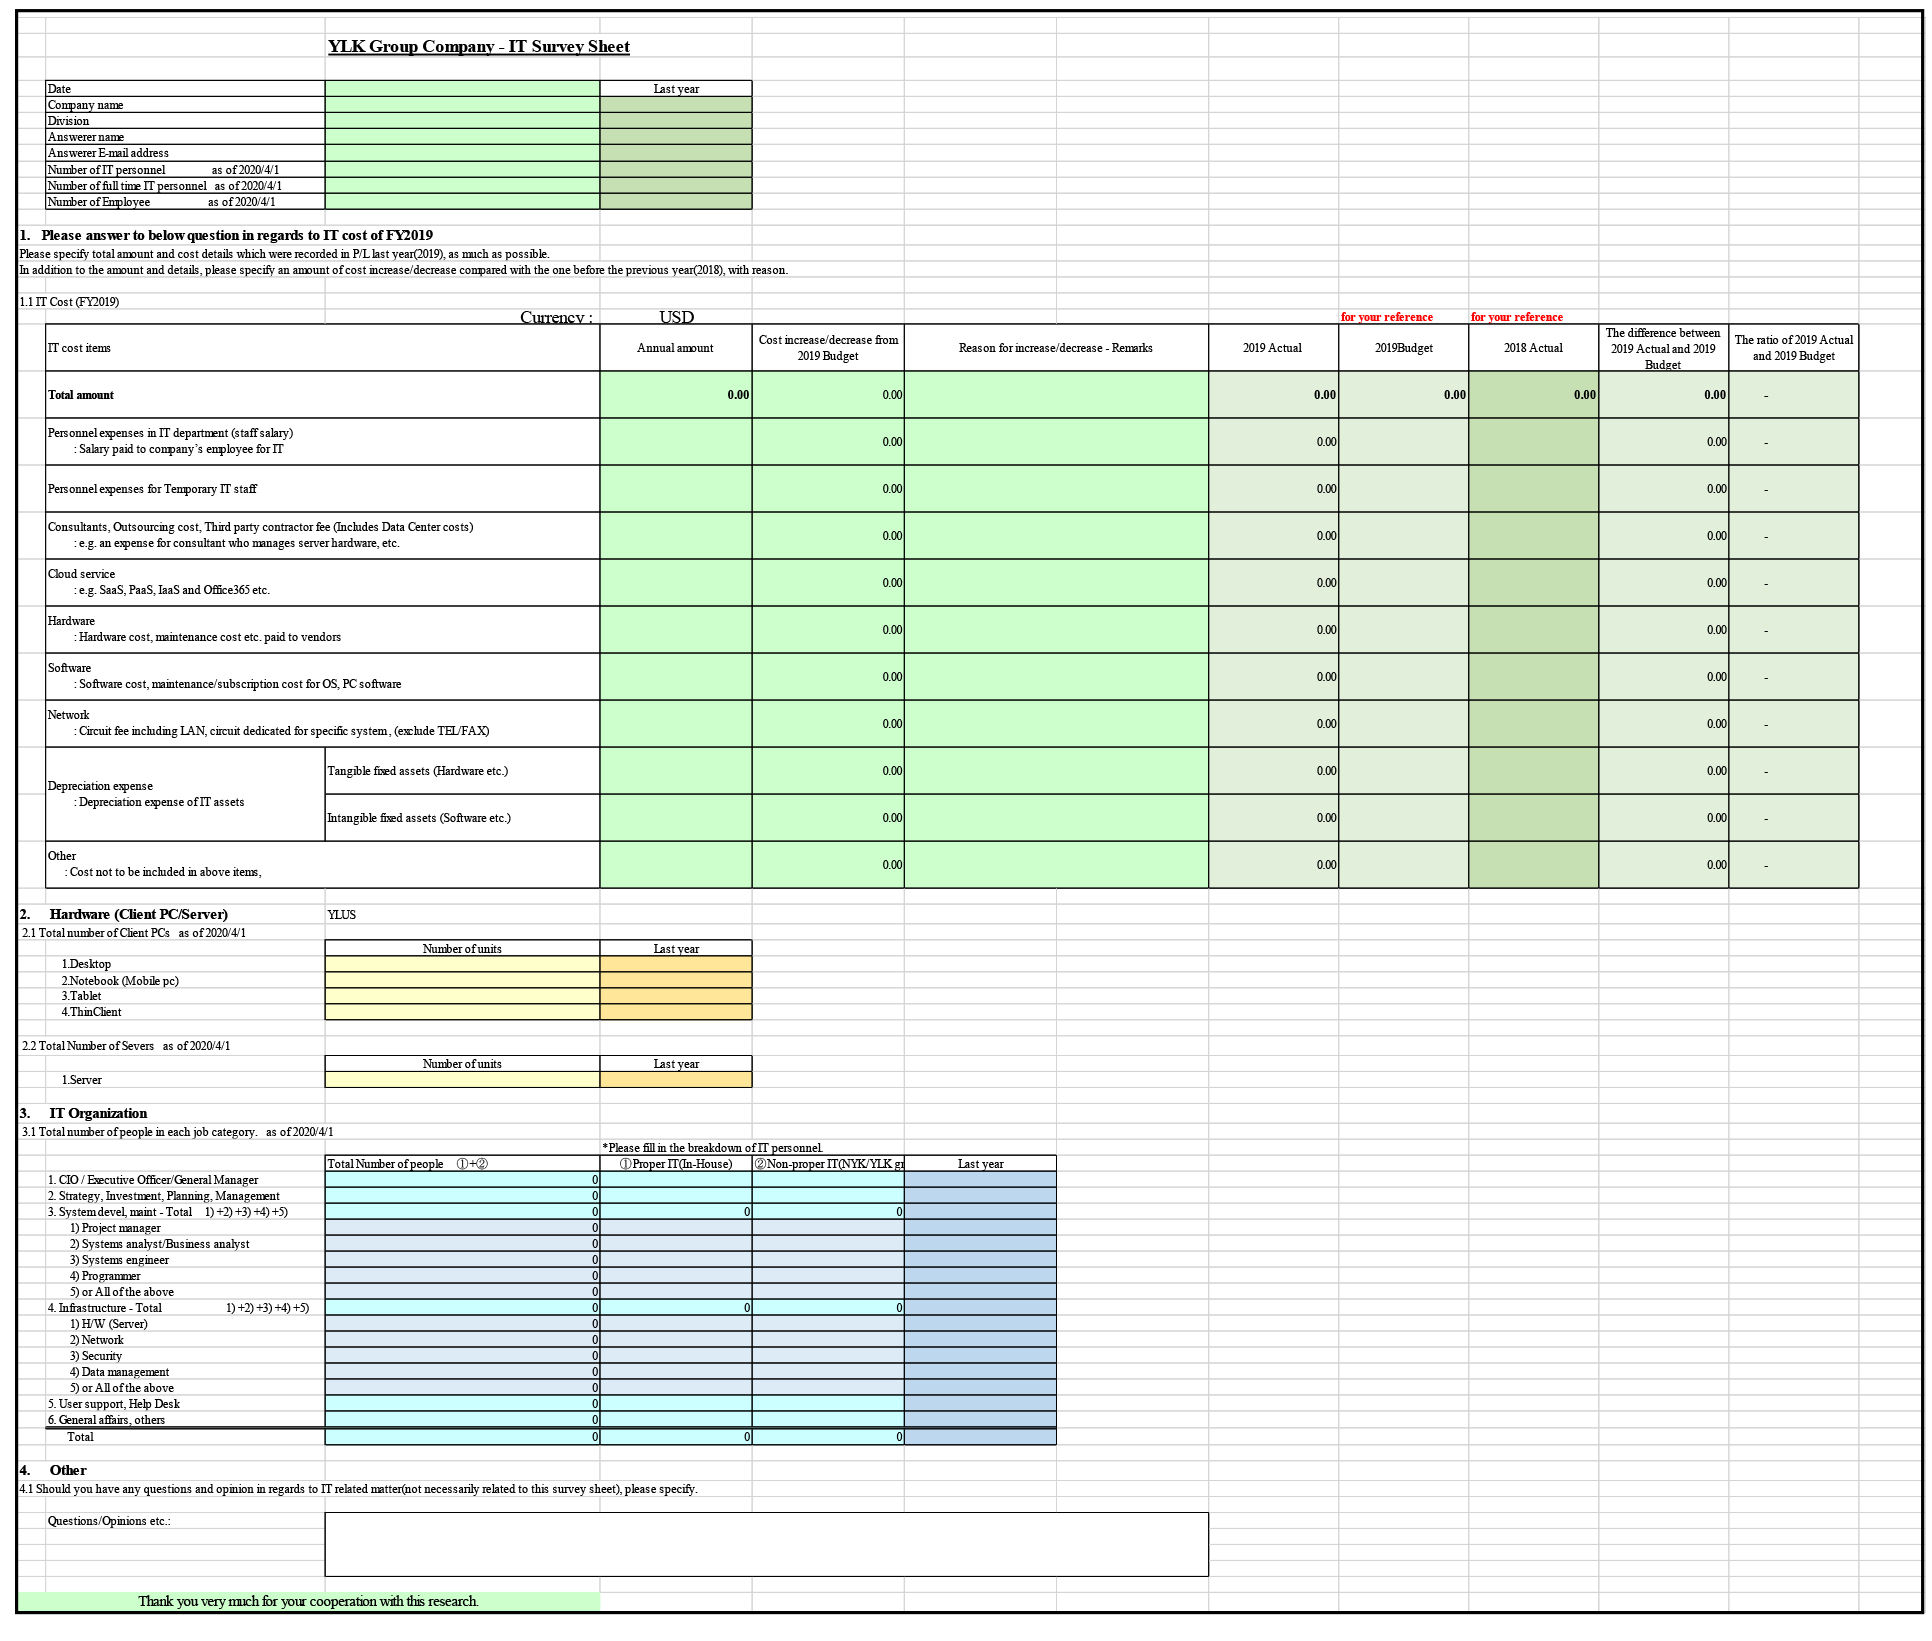The image size is (1932, 1641).
Task: Select the Other row Annual amount cell
Action: [x=676, y=865]
